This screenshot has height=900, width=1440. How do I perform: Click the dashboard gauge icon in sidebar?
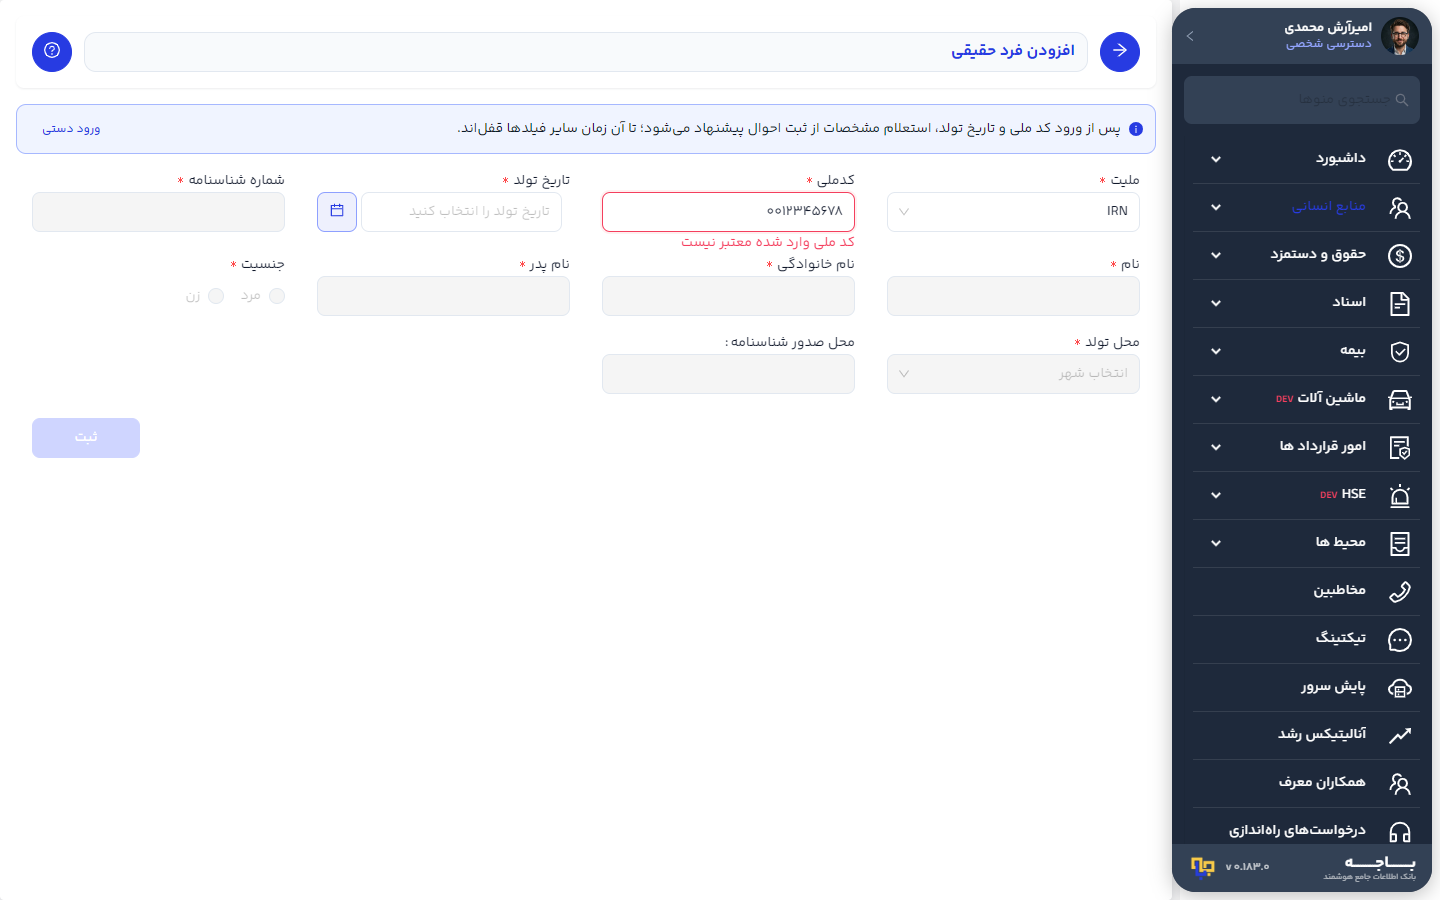pyautogui.click(x=1400, y=160)
